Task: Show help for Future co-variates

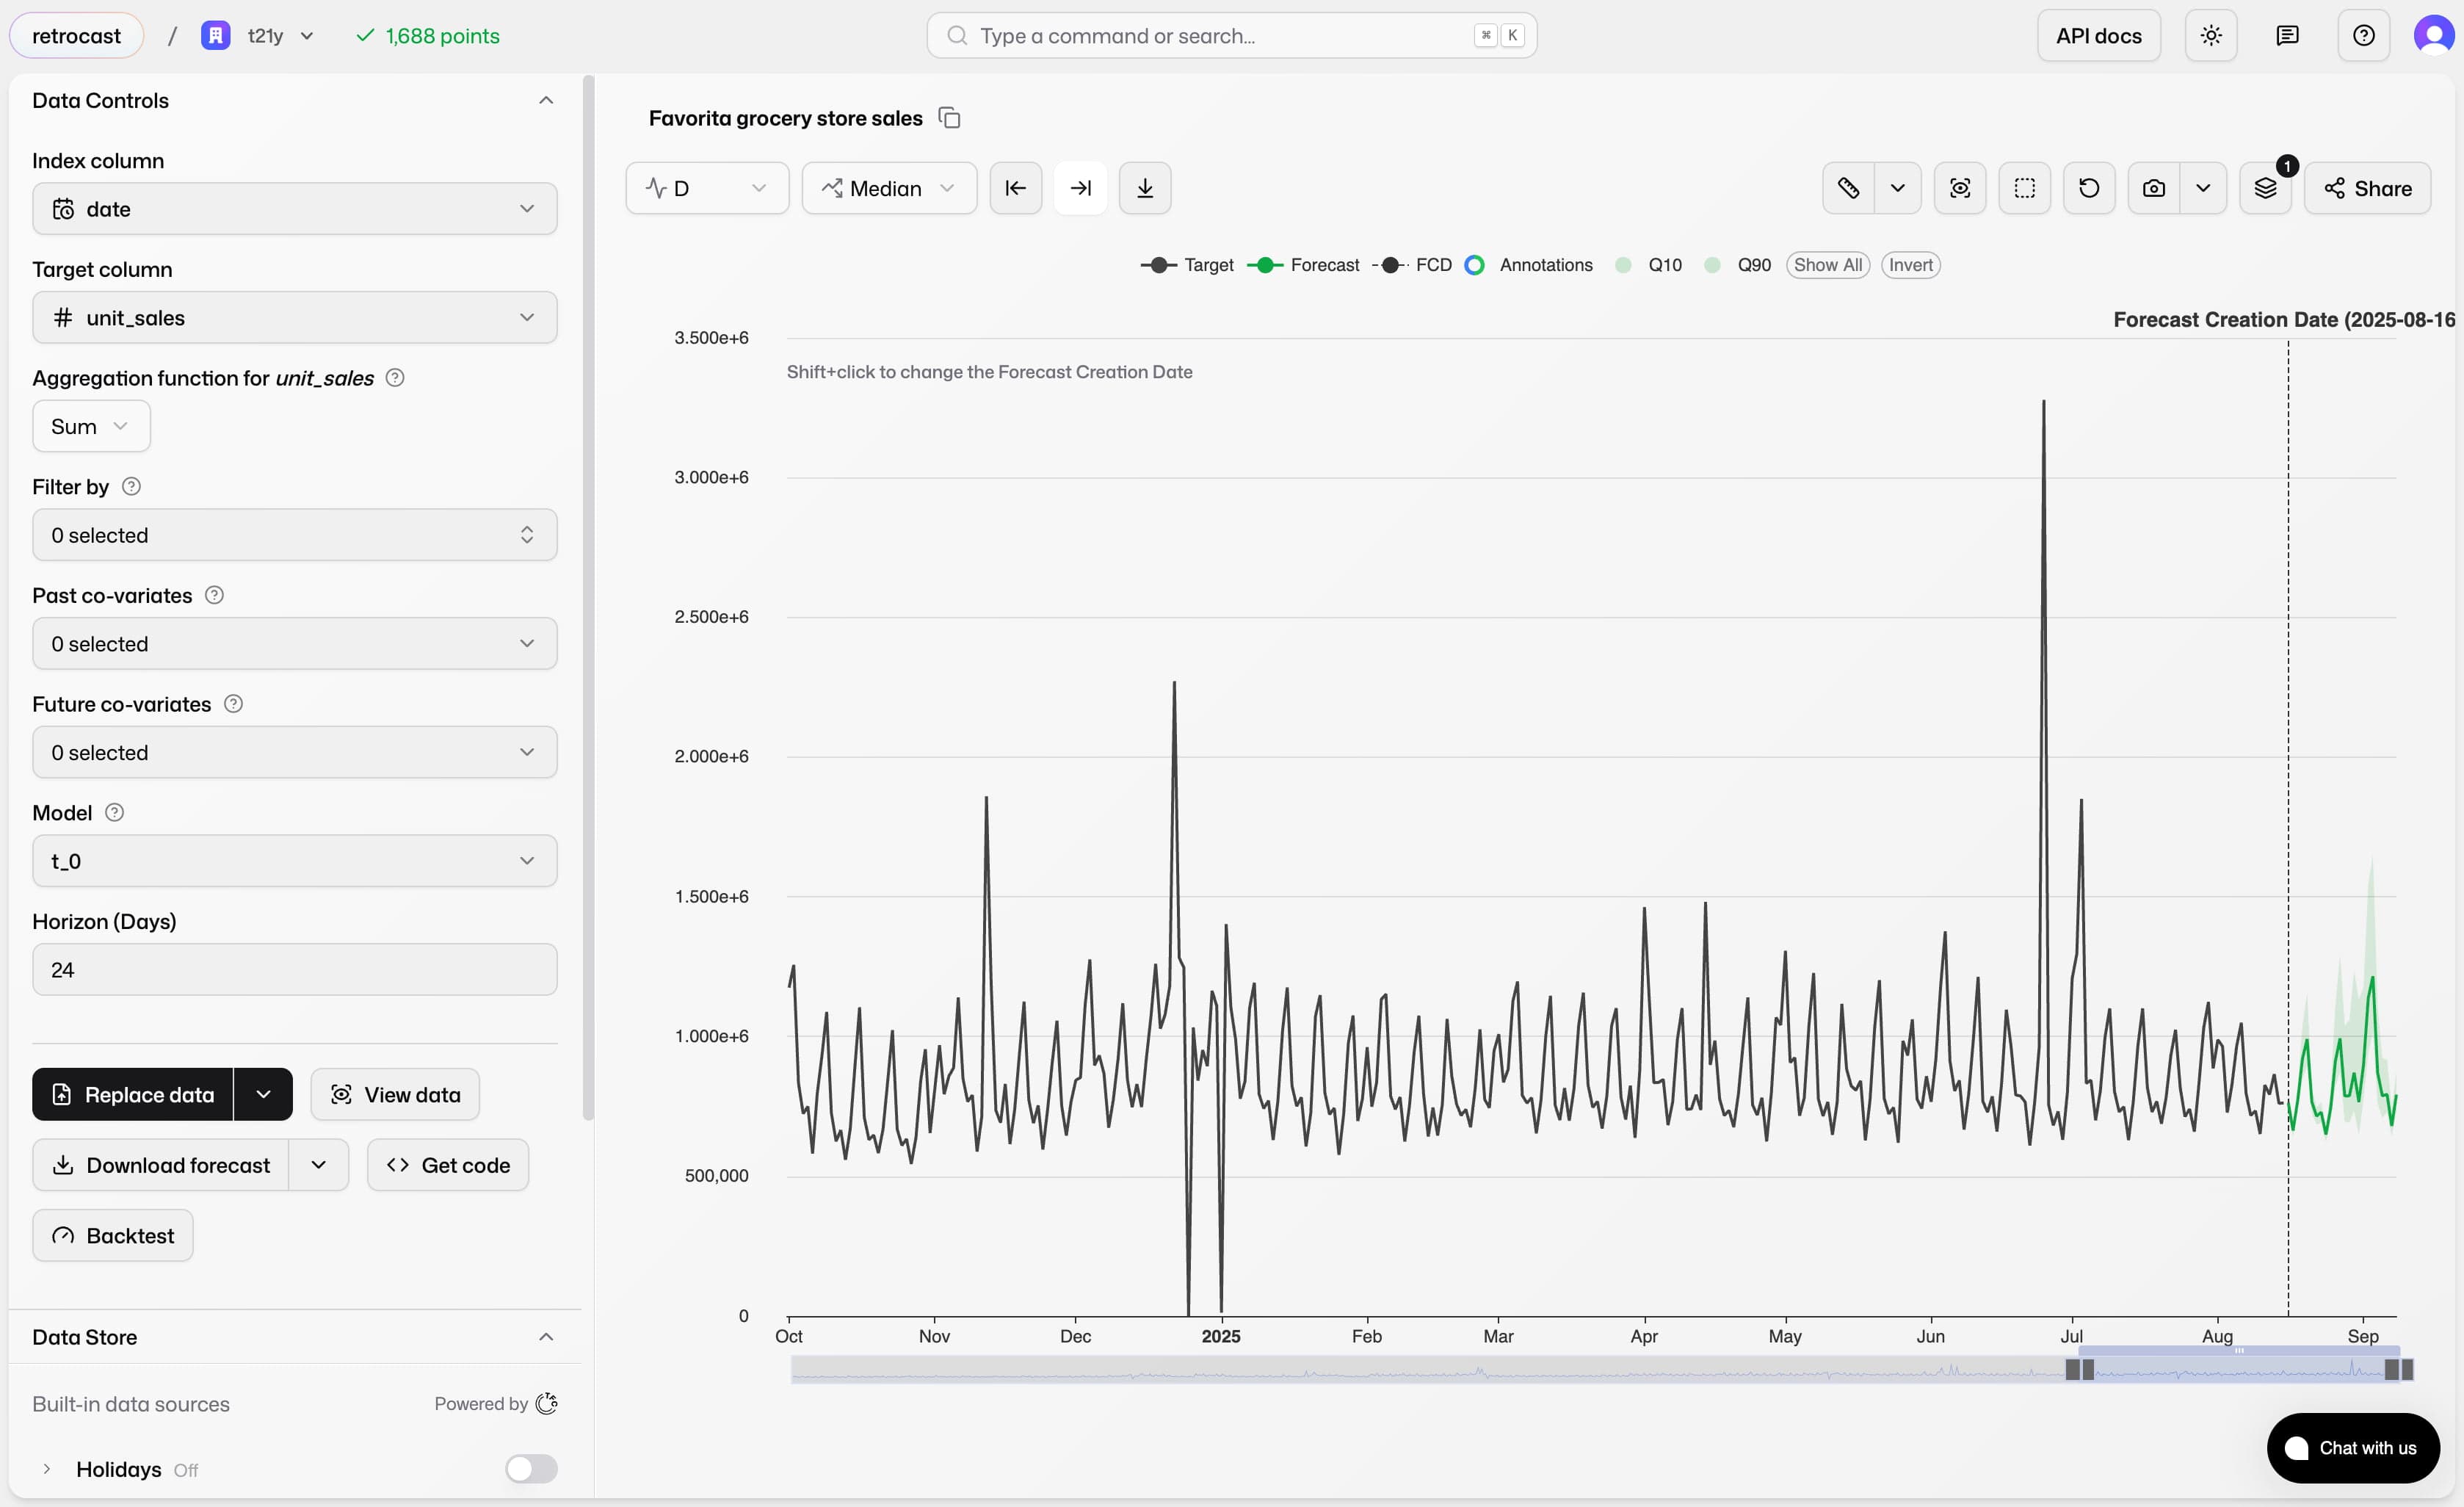Action: pos(233,704)
